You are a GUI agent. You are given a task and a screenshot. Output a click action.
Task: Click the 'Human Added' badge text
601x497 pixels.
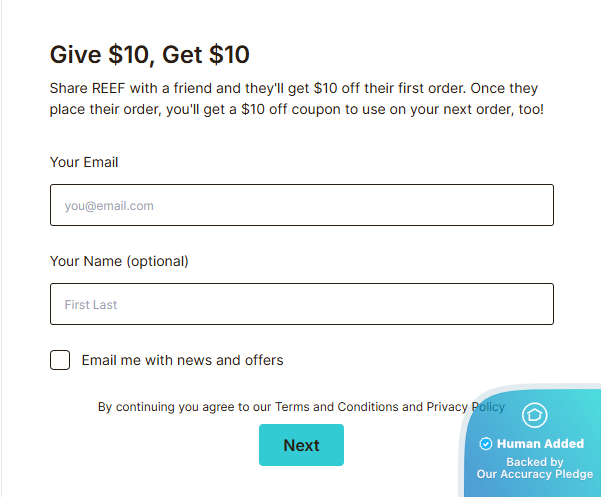[x=540, y=444]
